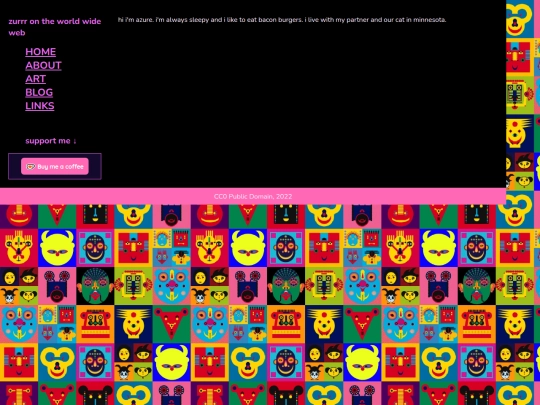Click the 'CC0 Public Domain, 2022' footer text
The height and width of the screenshot is (405, 540).
point(253,196)
